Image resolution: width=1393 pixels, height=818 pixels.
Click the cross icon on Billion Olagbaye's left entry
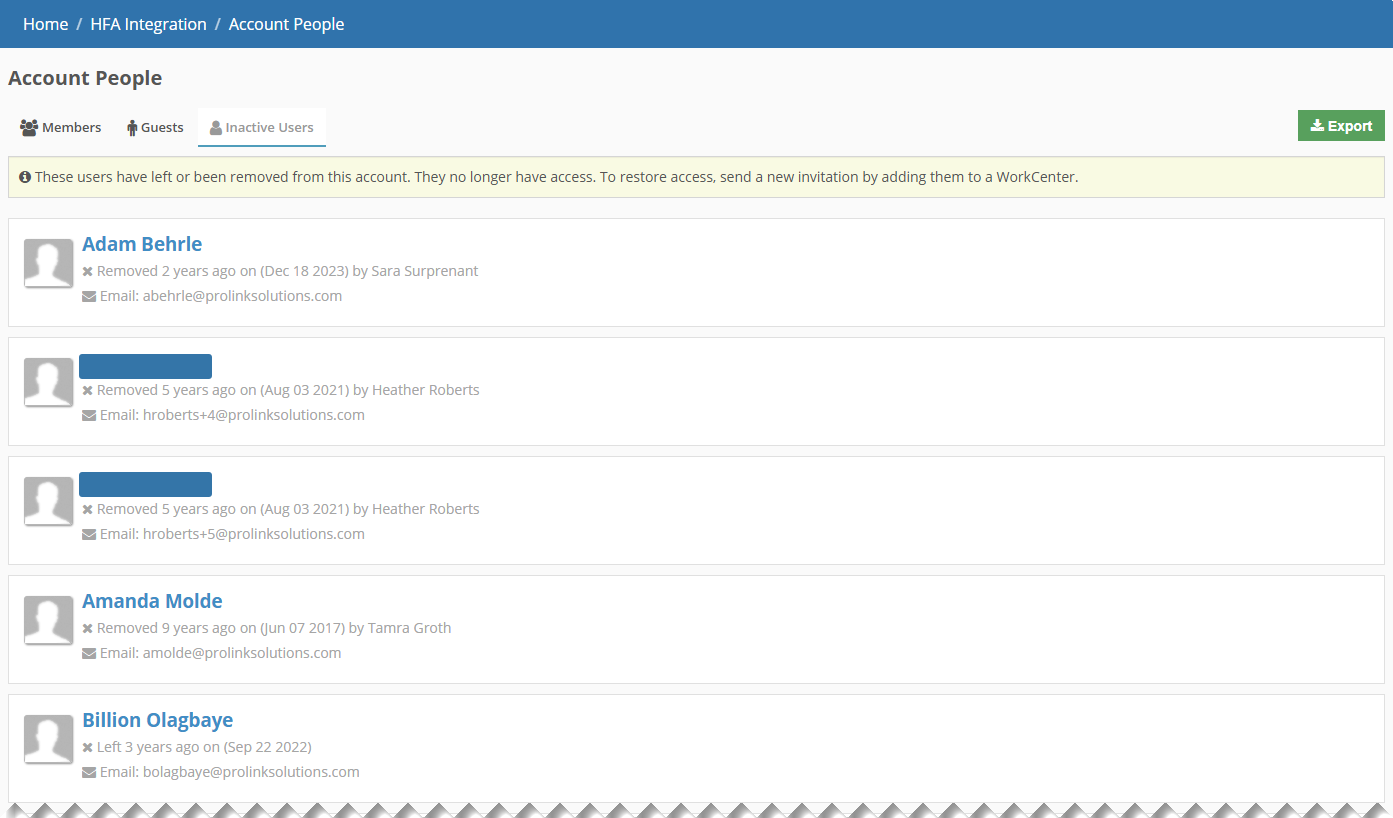pos(86,746)
